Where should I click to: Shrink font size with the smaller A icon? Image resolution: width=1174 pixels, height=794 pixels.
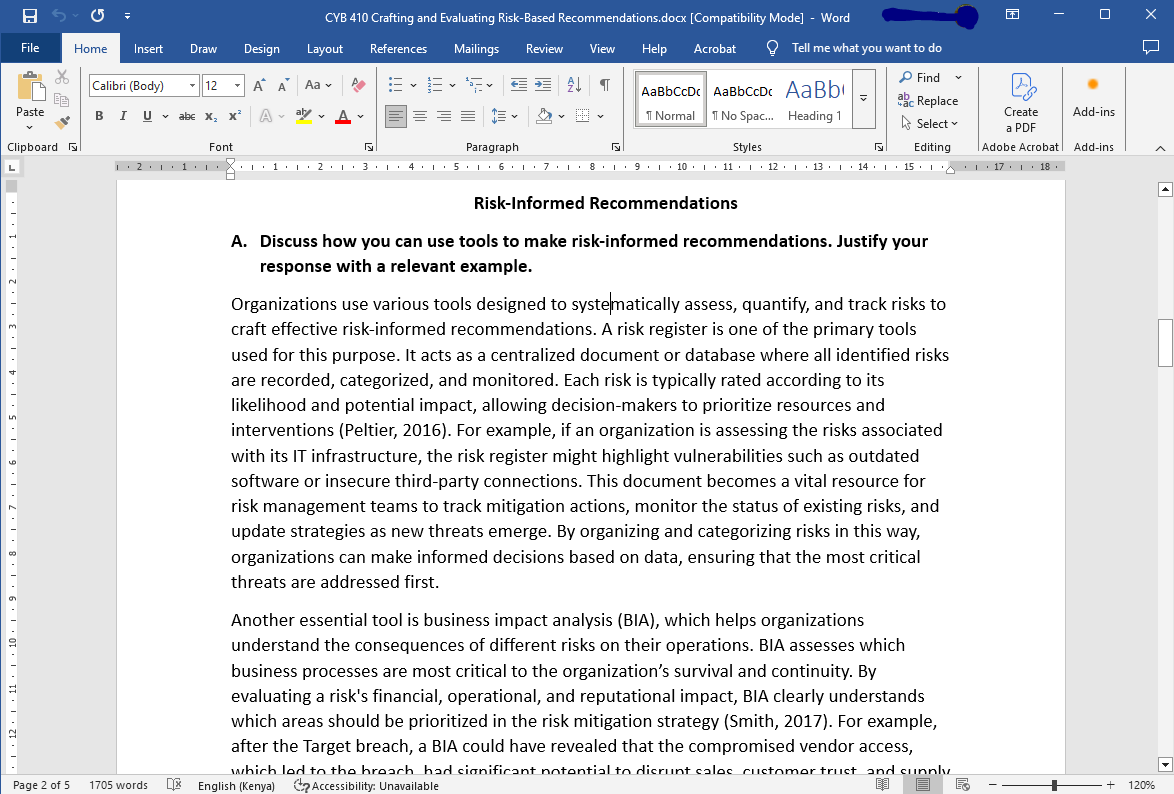[x=283, y=85]
